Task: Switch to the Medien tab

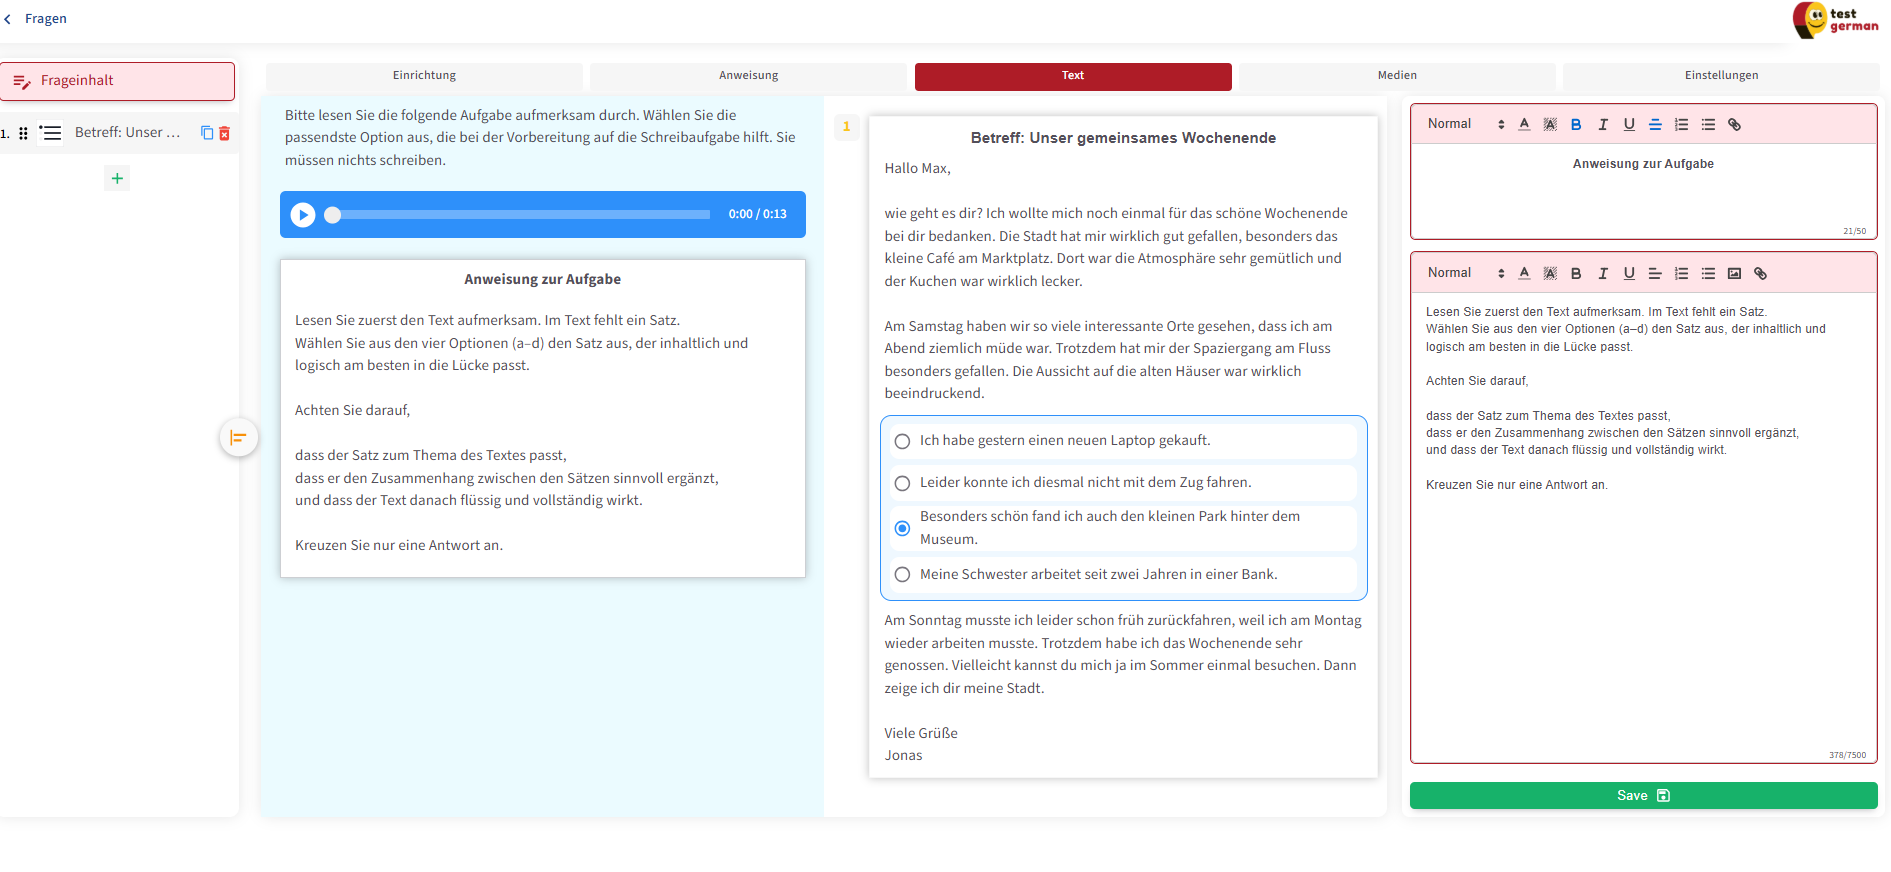Action: pyautogui.click(x=1396, y=76)
